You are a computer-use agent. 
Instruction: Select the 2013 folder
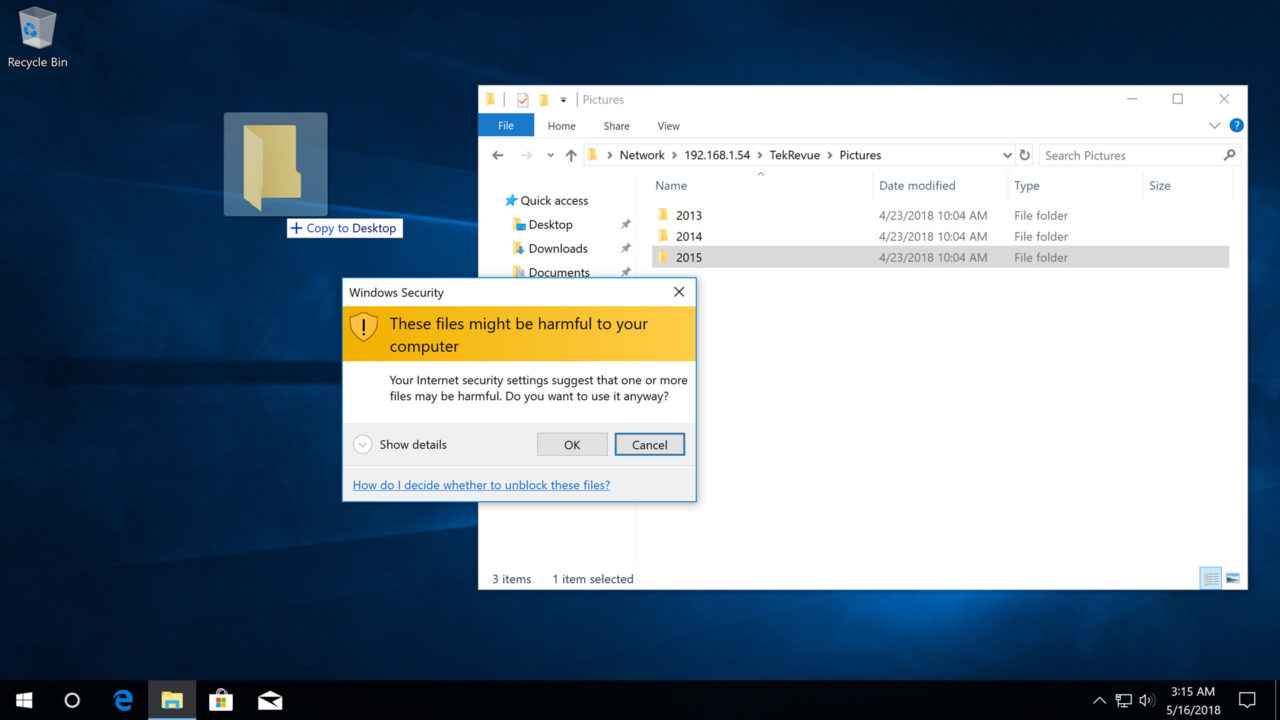(689, 215)
